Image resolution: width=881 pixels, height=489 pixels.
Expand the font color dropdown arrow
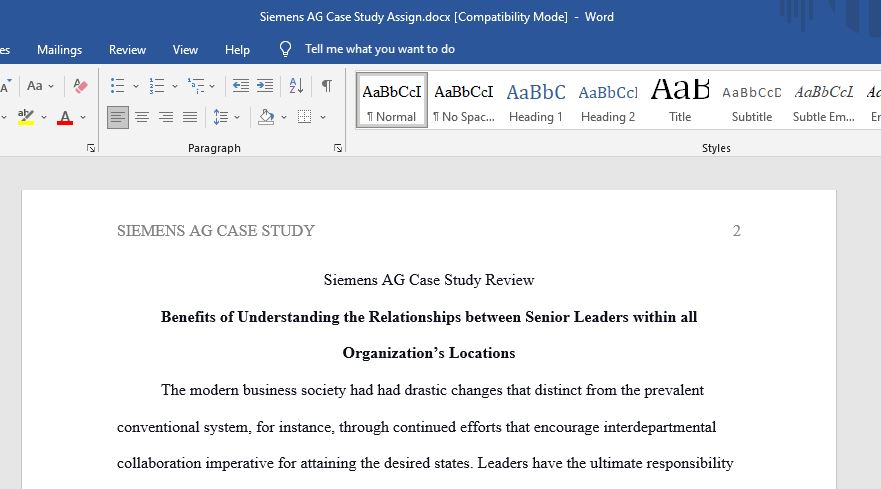(x=83, y=117)
